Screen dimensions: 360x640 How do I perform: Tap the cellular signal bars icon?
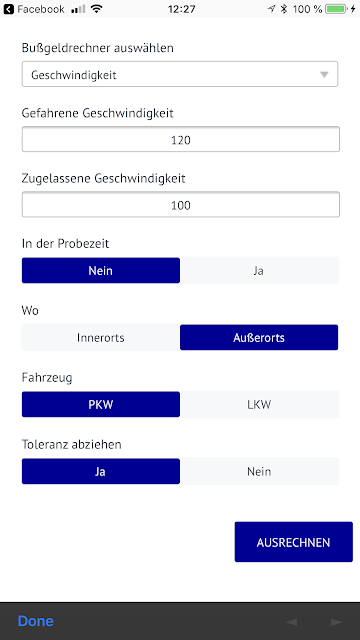[78, 9]
